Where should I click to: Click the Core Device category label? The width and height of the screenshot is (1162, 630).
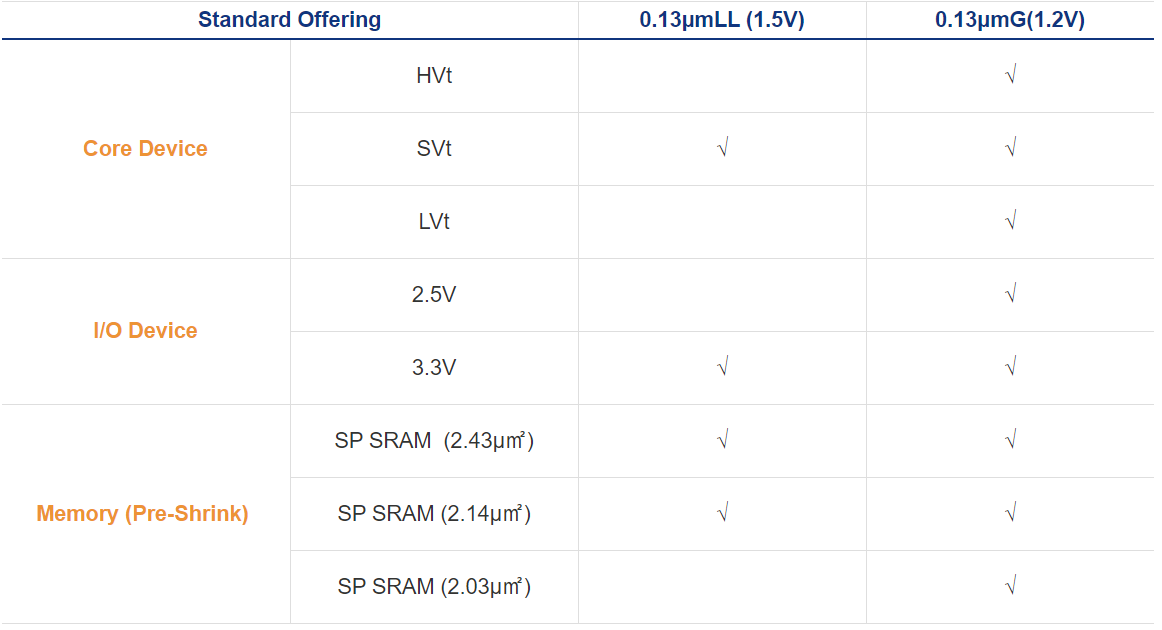146,149
